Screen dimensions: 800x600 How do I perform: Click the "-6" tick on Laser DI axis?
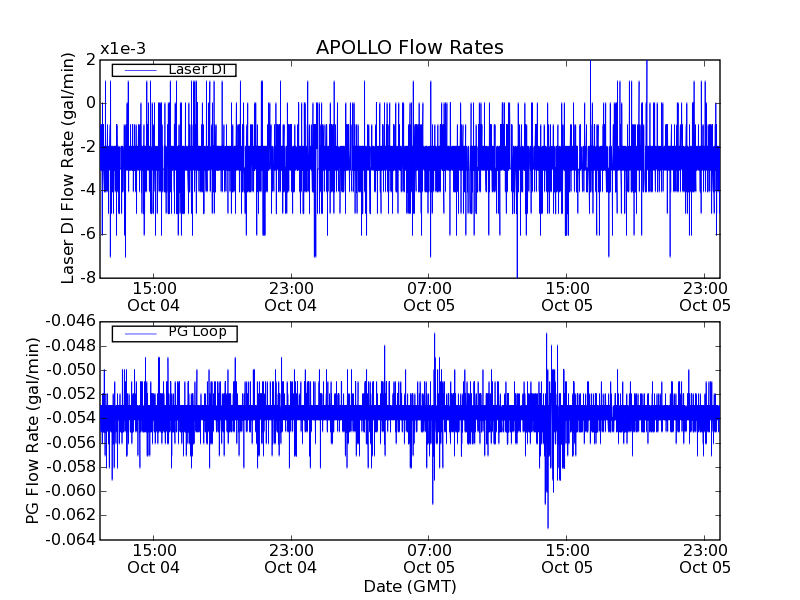tap(87, 234)
